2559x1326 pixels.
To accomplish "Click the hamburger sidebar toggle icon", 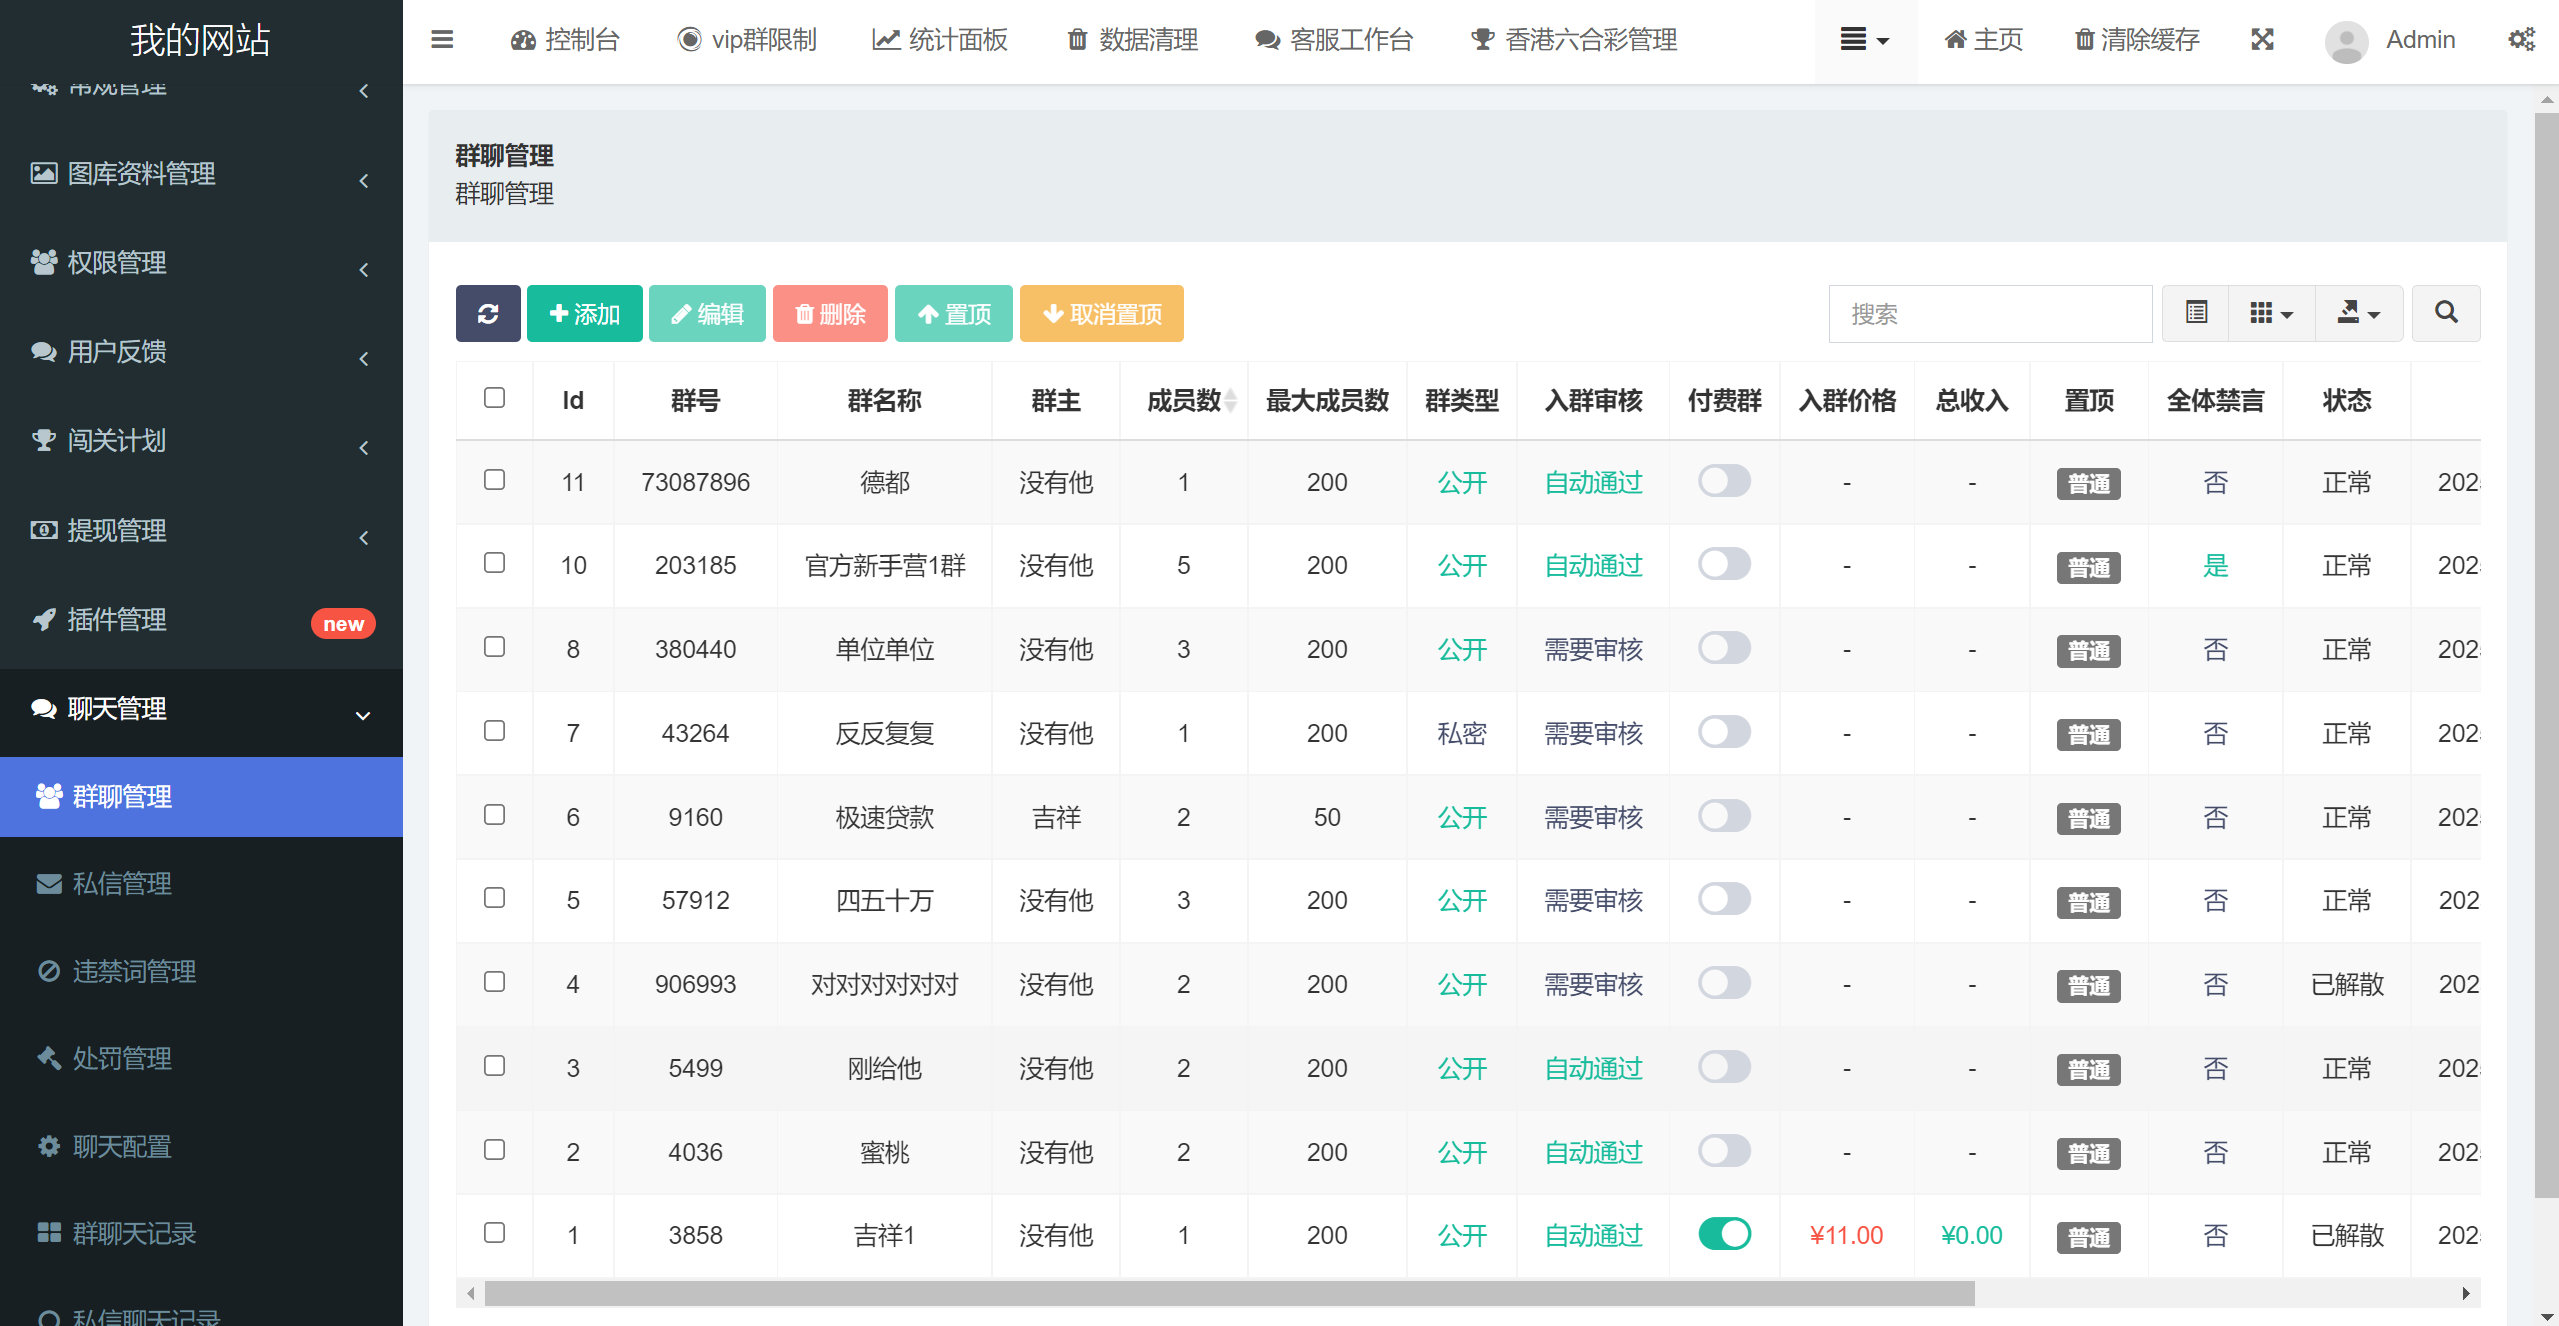I will 442,40.
